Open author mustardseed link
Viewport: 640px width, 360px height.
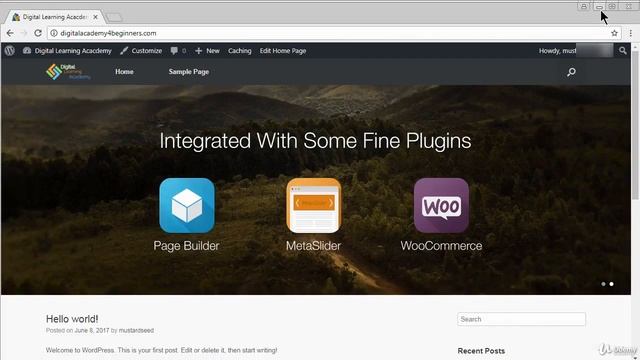(136, 330)
